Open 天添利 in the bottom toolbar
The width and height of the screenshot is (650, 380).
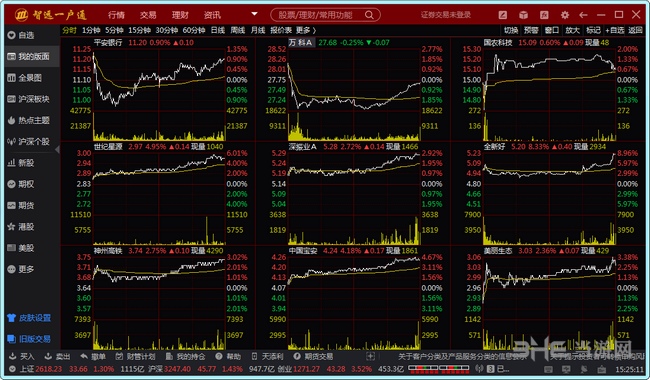point(267,356)
